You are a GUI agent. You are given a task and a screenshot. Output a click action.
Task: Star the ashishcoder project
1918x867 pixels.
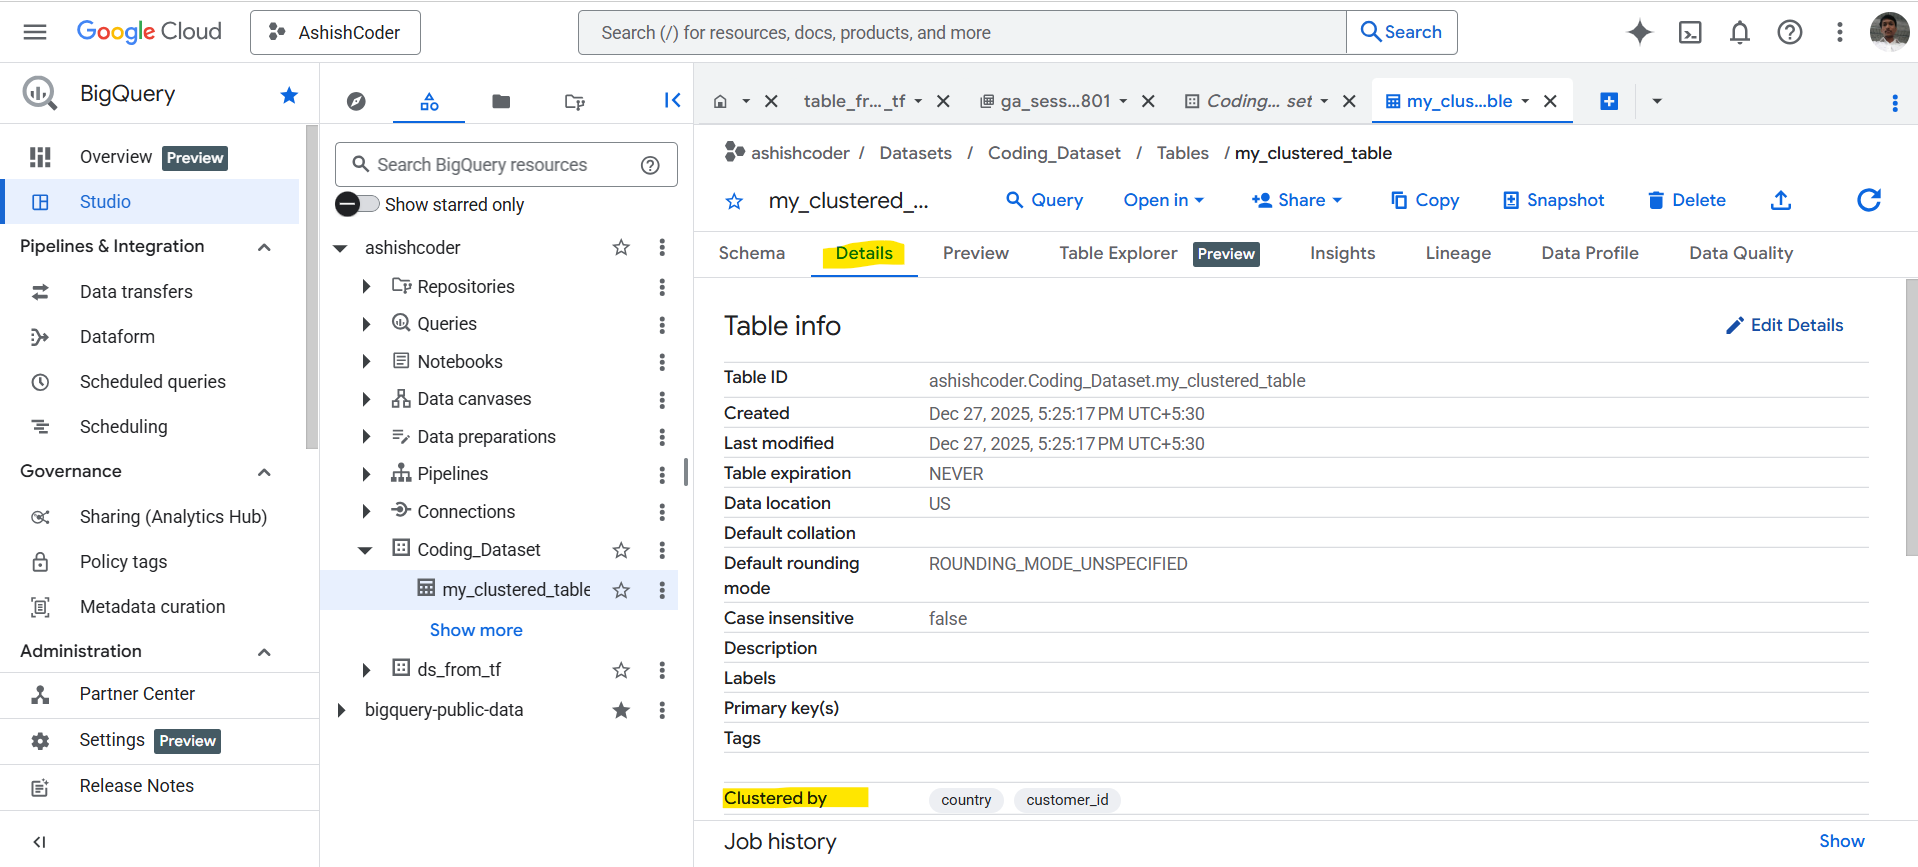[621, 247]
